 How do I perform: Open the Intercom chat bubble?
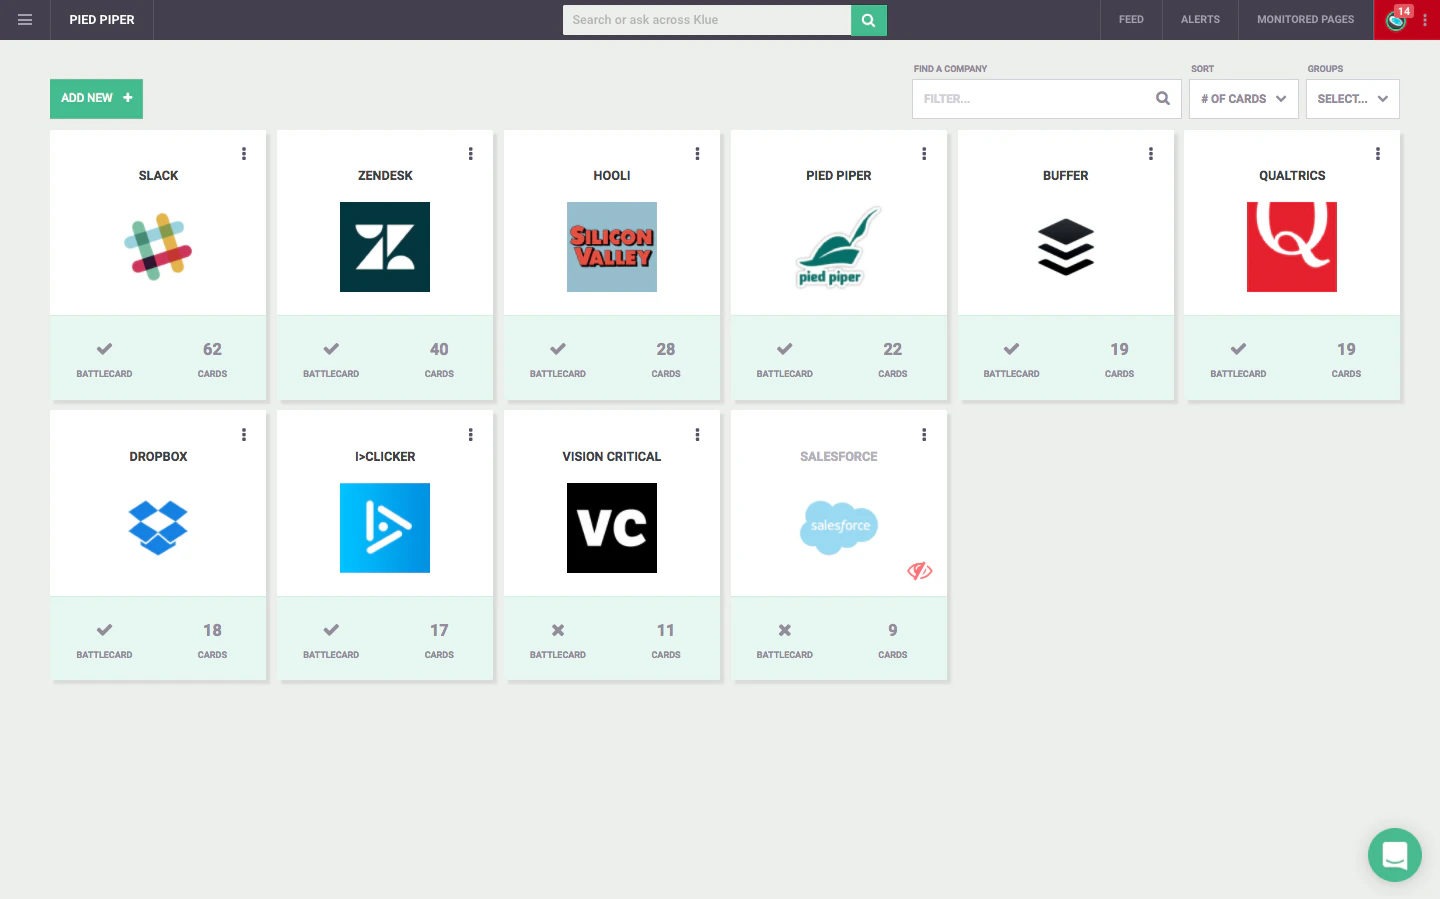[x=1394, y=855]
